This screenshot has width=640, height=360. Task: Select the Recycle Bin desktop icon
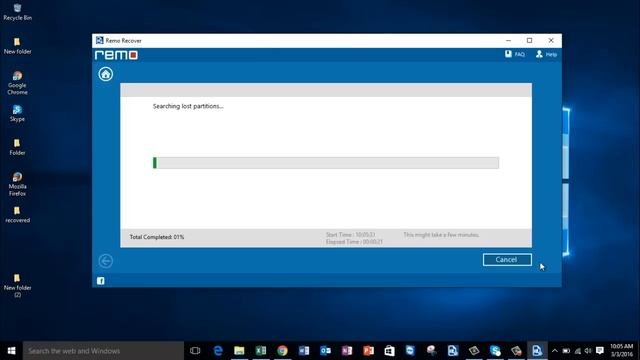[17, 12]
